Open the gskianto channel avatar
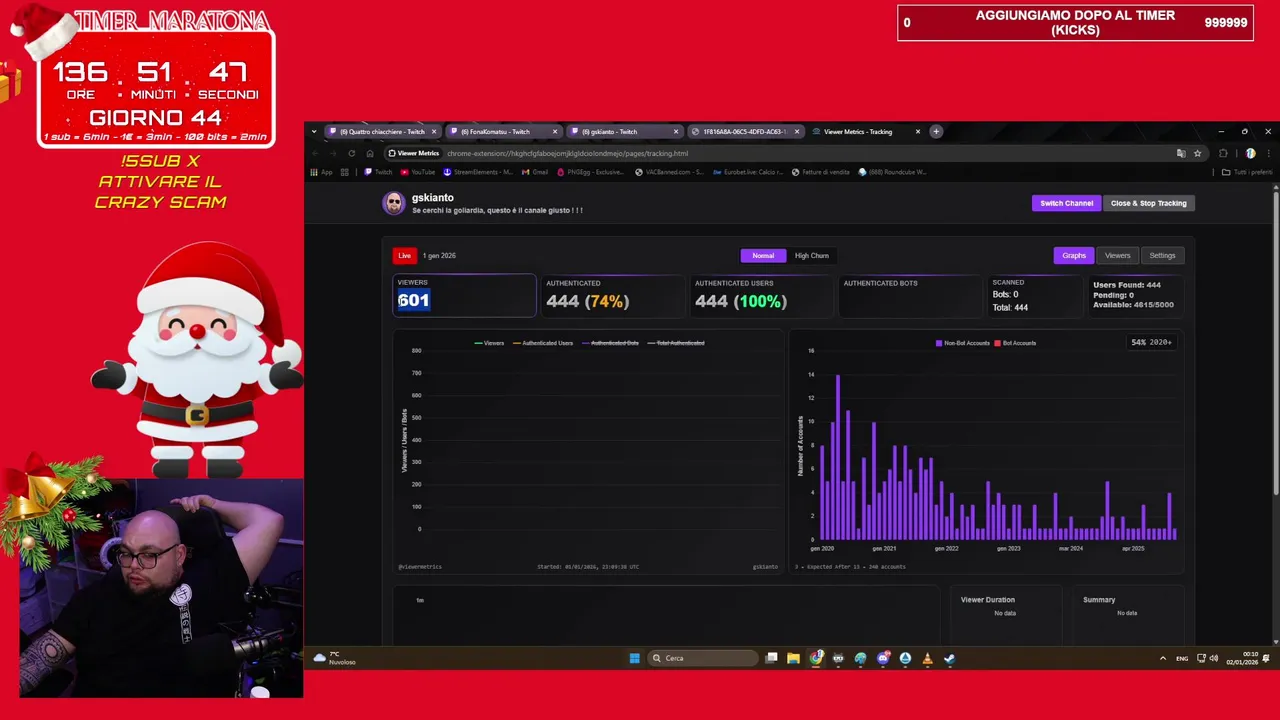Image resolution: width=1280 pixels, height=720 pixels. [x=394, y=203]
